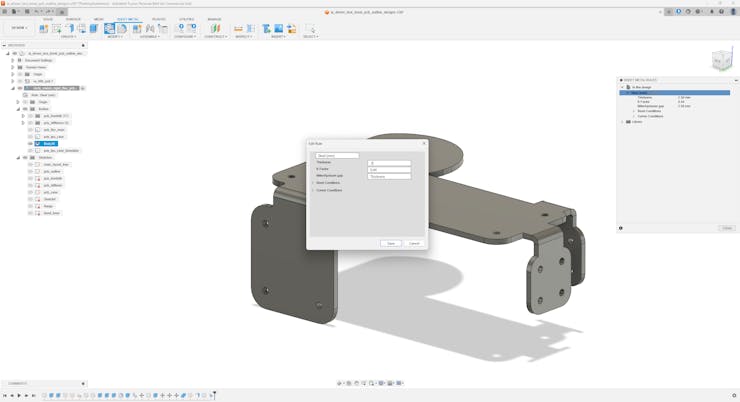Expand Corner Conditions in Edit Rule dialog
740x402 pixels.
(x=313, y=190)
